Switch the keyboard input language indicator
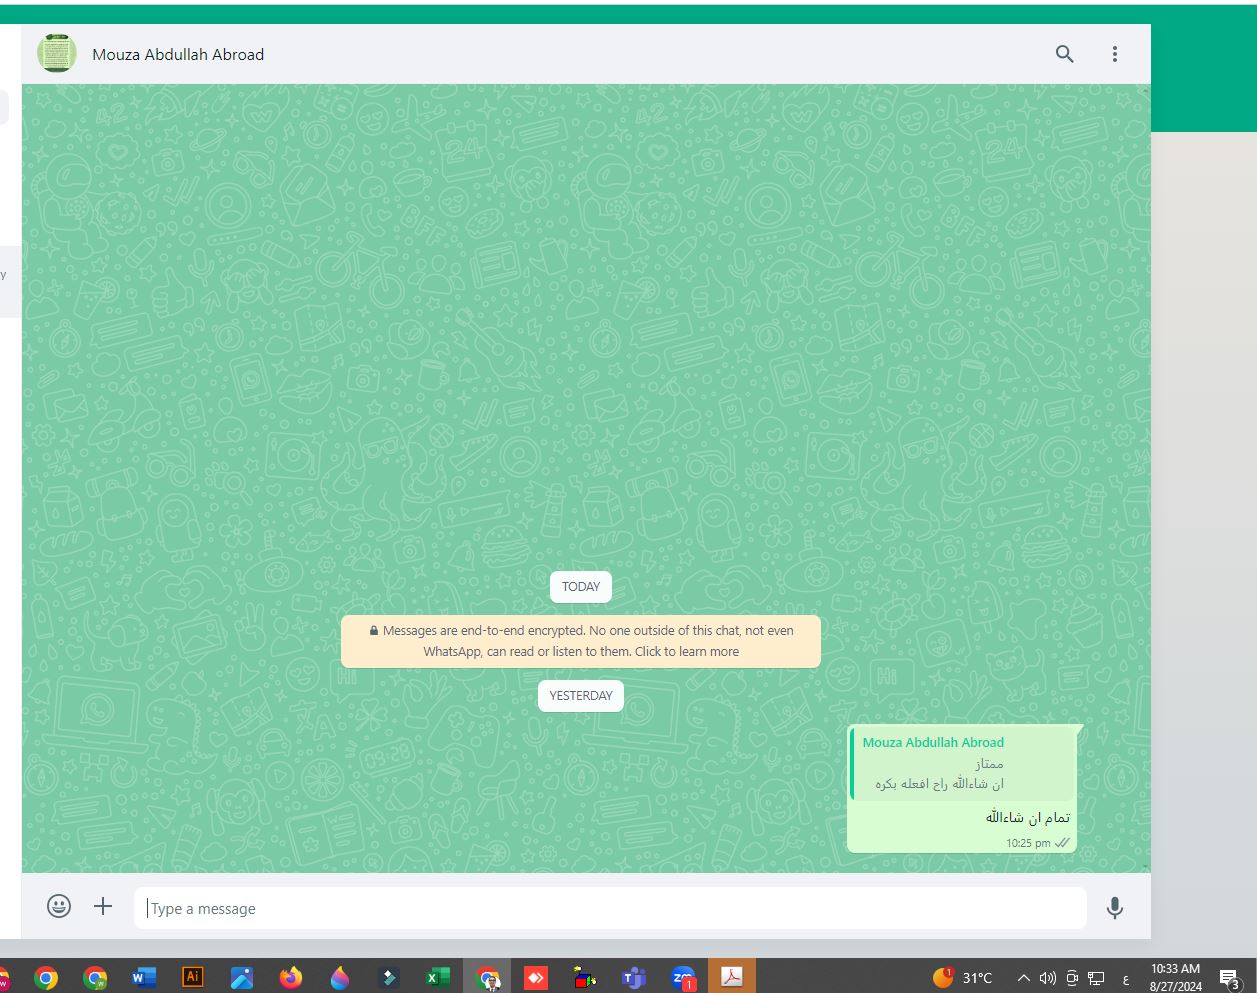The image size is (1257, 993). point(1126,978)
